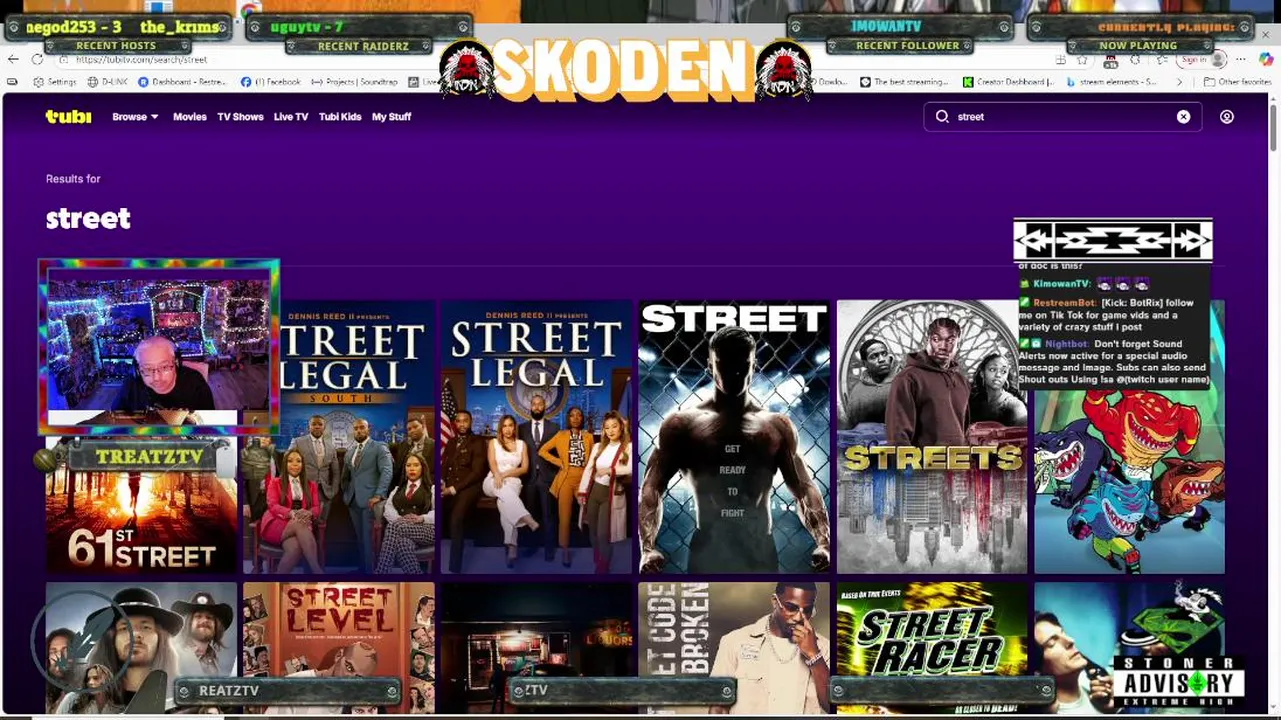This screenshot has height=720, width=1281.
Task: Open Street Code Broken poster
Action: pos(734,647)
